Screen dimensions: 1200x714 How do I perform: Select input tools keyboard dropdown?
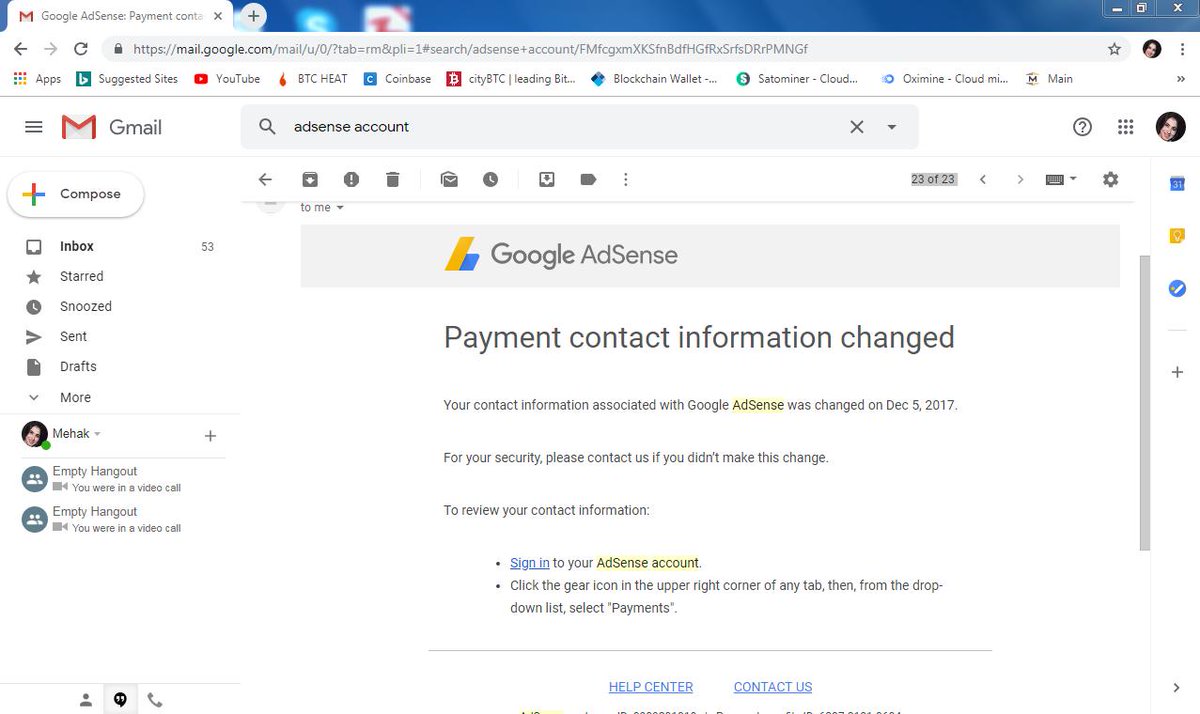coord(1061,180)
